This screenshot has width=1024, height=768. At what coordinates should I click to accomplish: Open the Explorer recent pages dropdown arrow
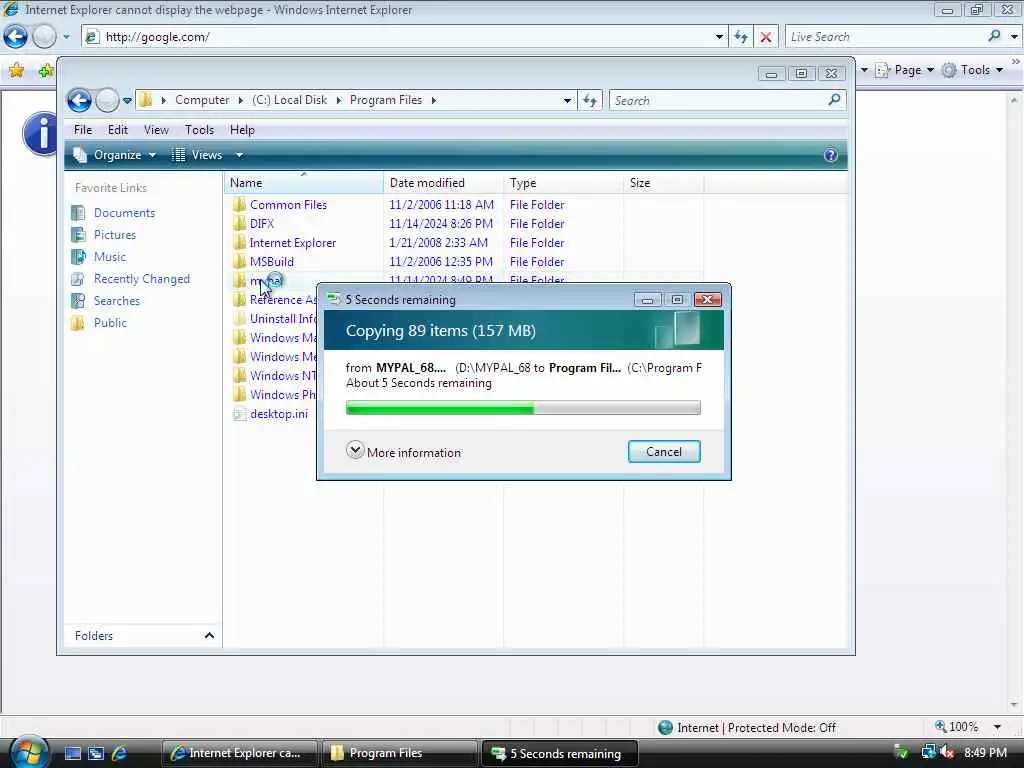[x=127, y=101]
